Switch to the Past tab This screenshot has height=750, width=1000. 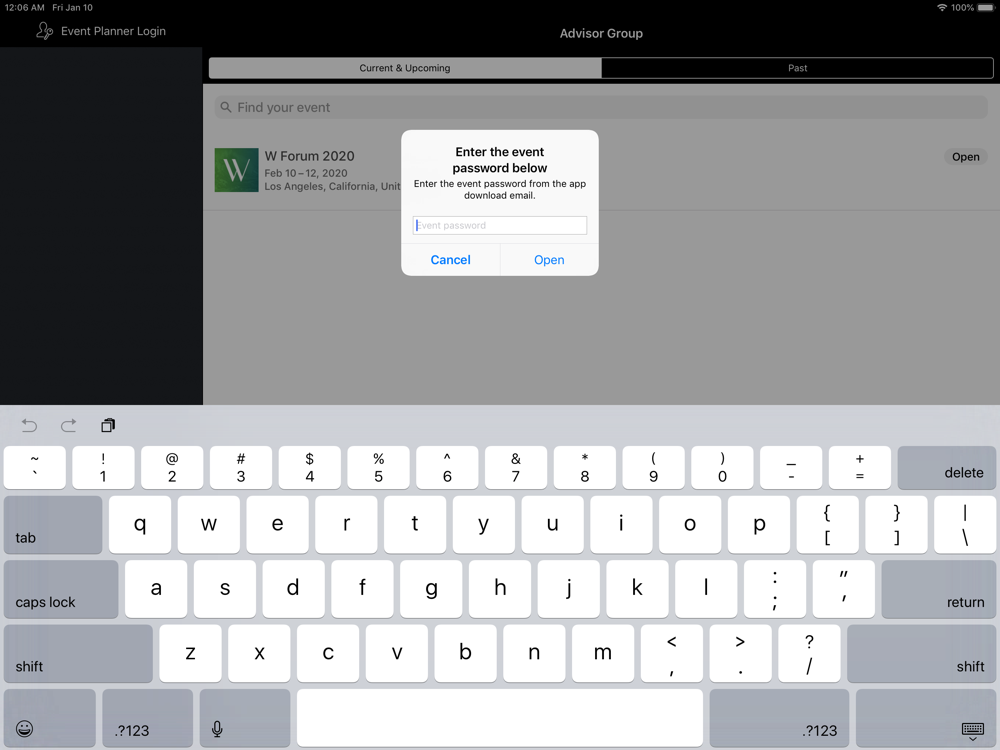797,68
